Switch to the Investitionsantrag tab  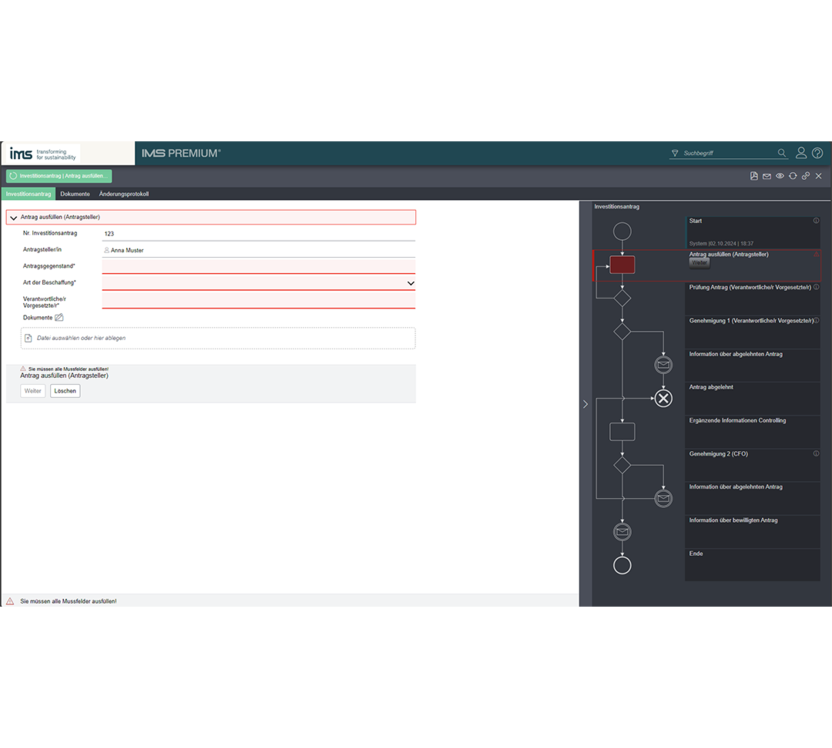pos(28,194)
